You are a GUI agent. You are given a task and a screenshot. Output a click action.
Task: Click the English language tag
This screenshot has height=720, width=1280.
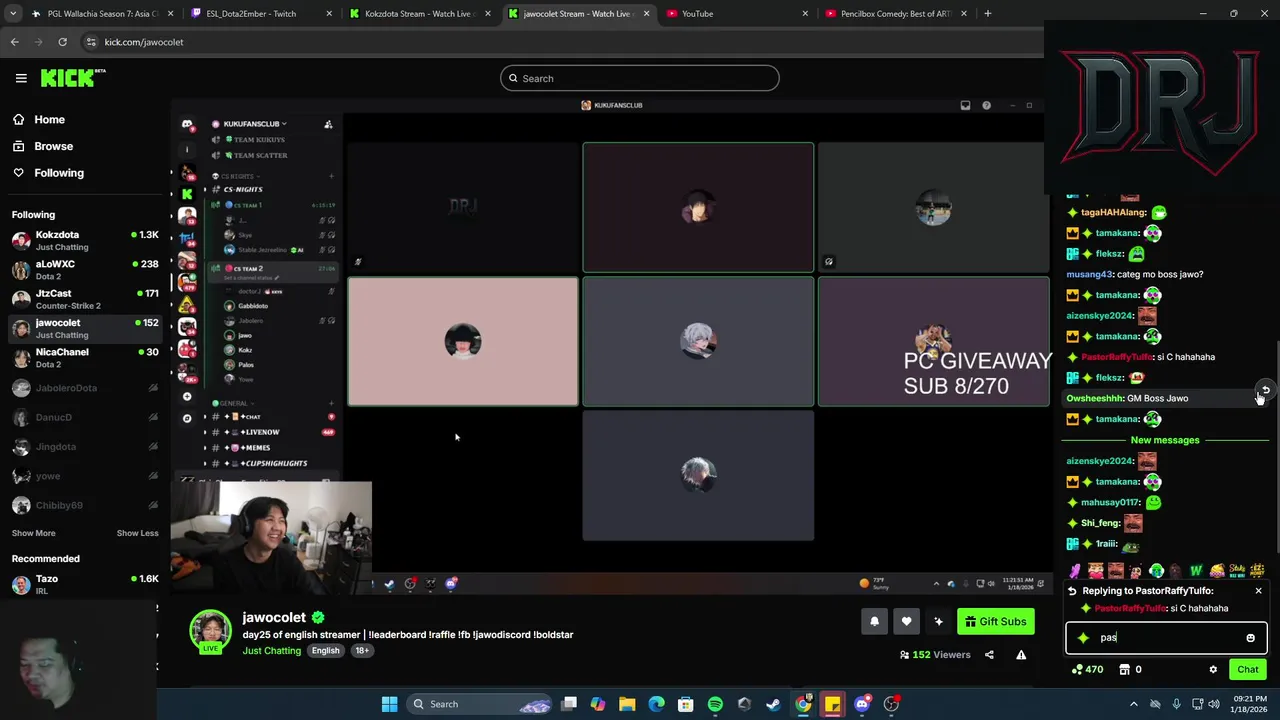click(x=325, y=651)
